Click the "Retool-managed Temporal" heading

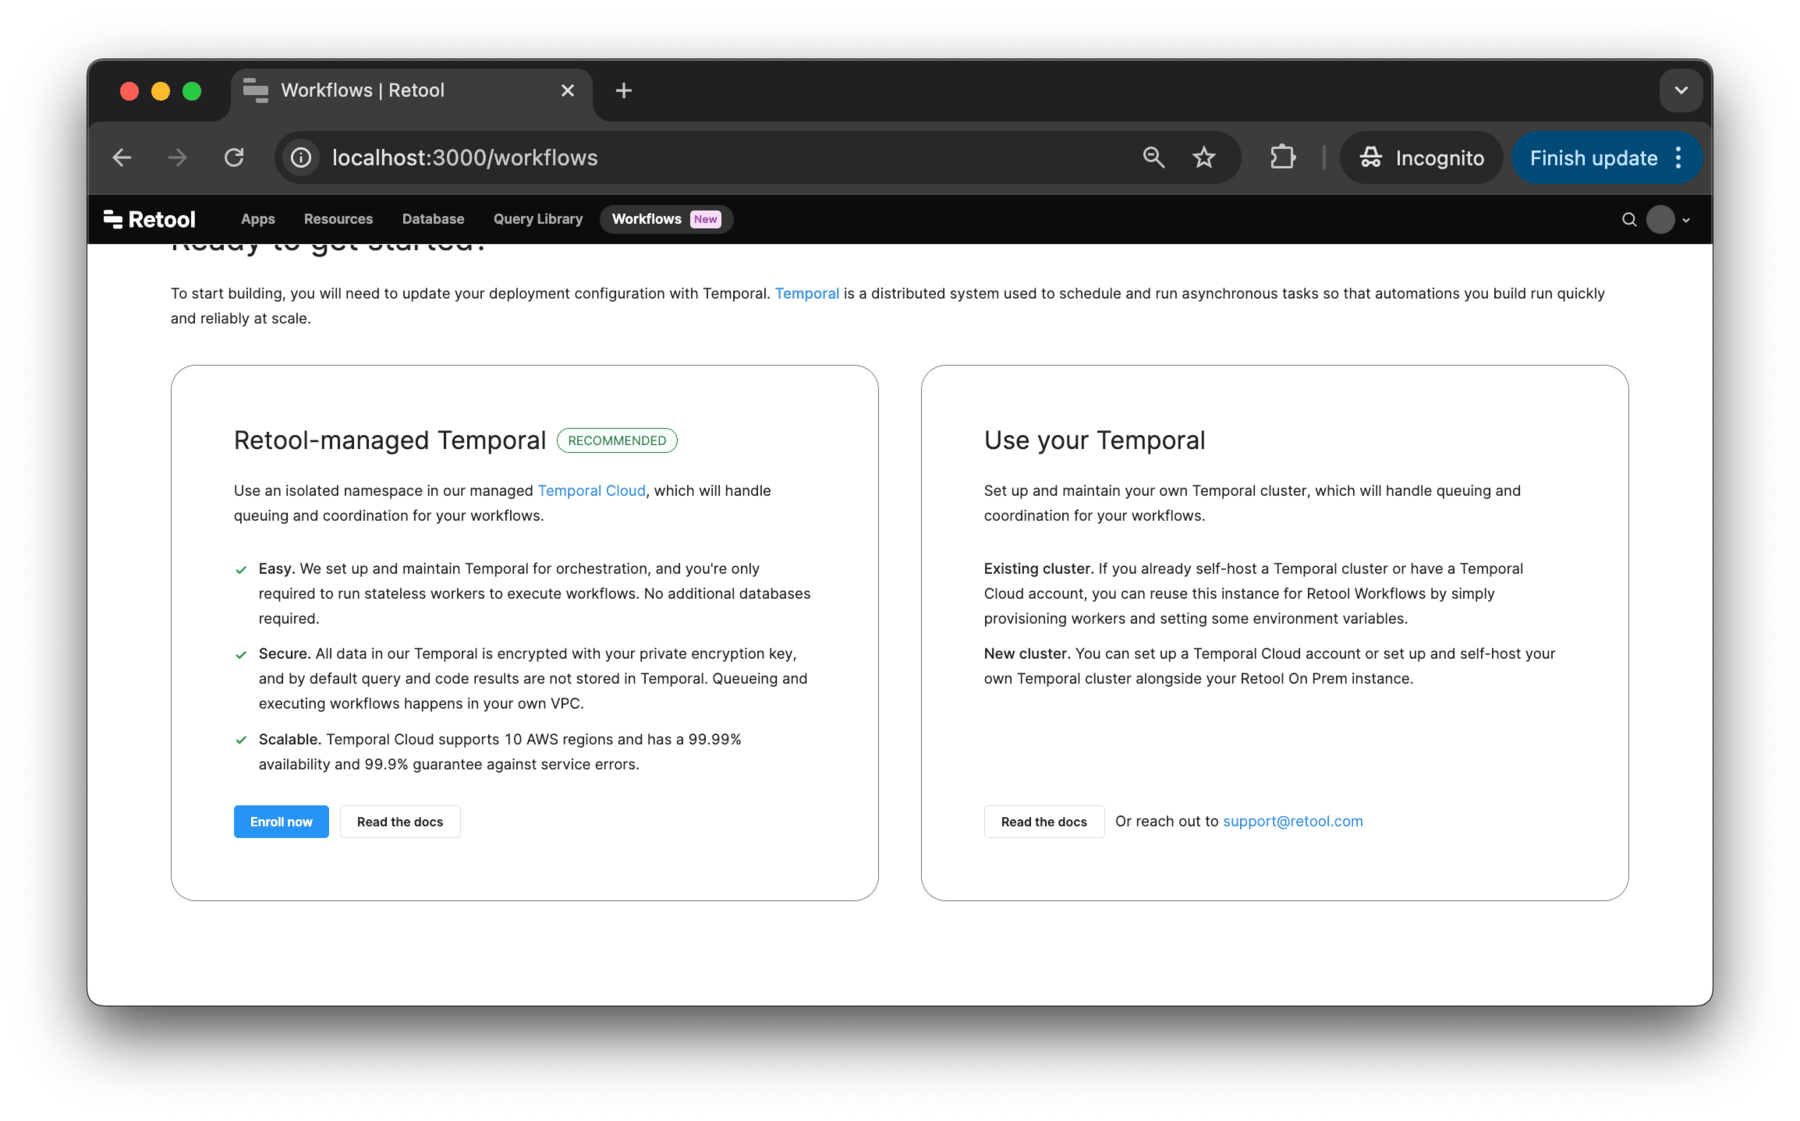point(390,440)
